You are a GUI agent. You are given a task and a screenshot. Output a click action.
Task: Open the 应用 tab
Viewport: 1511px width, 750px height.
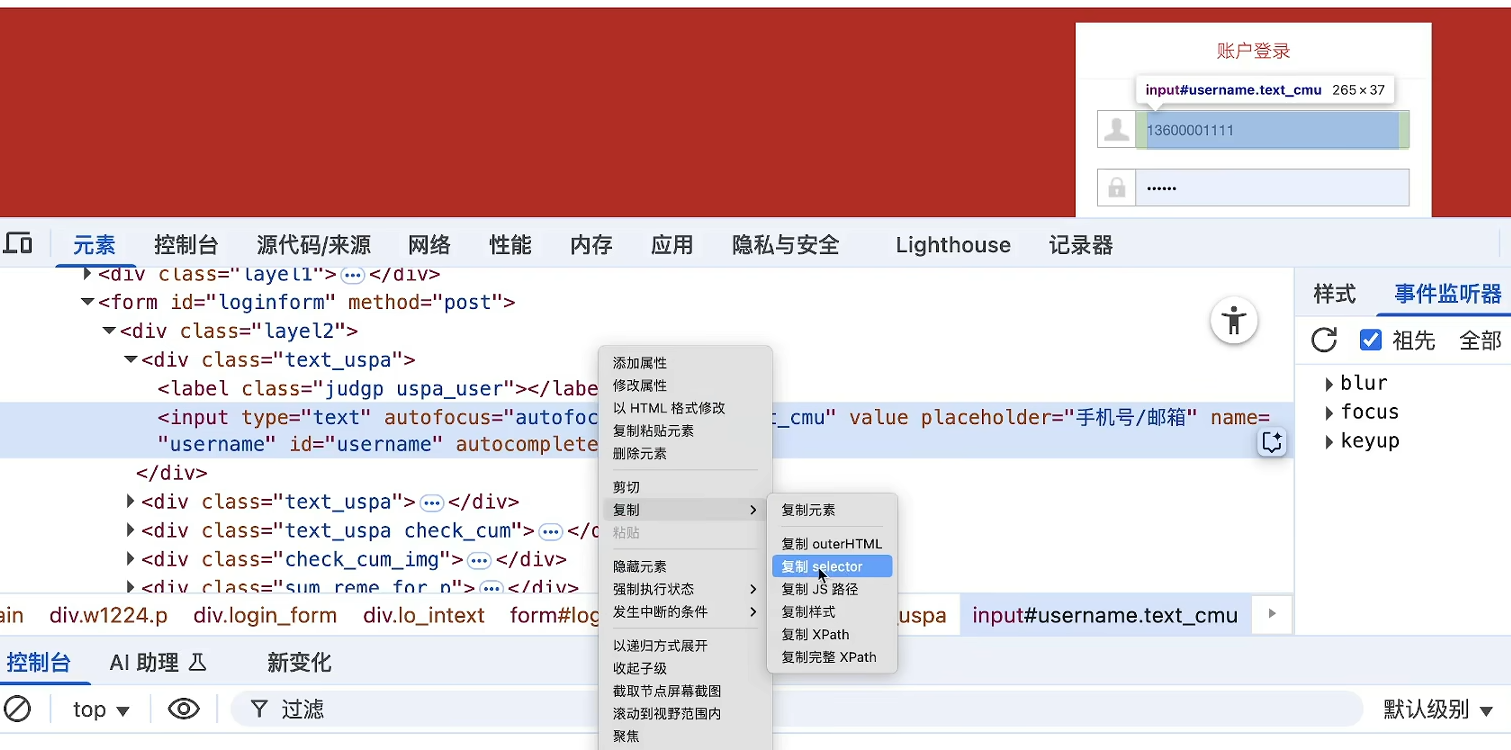(672, 245)
